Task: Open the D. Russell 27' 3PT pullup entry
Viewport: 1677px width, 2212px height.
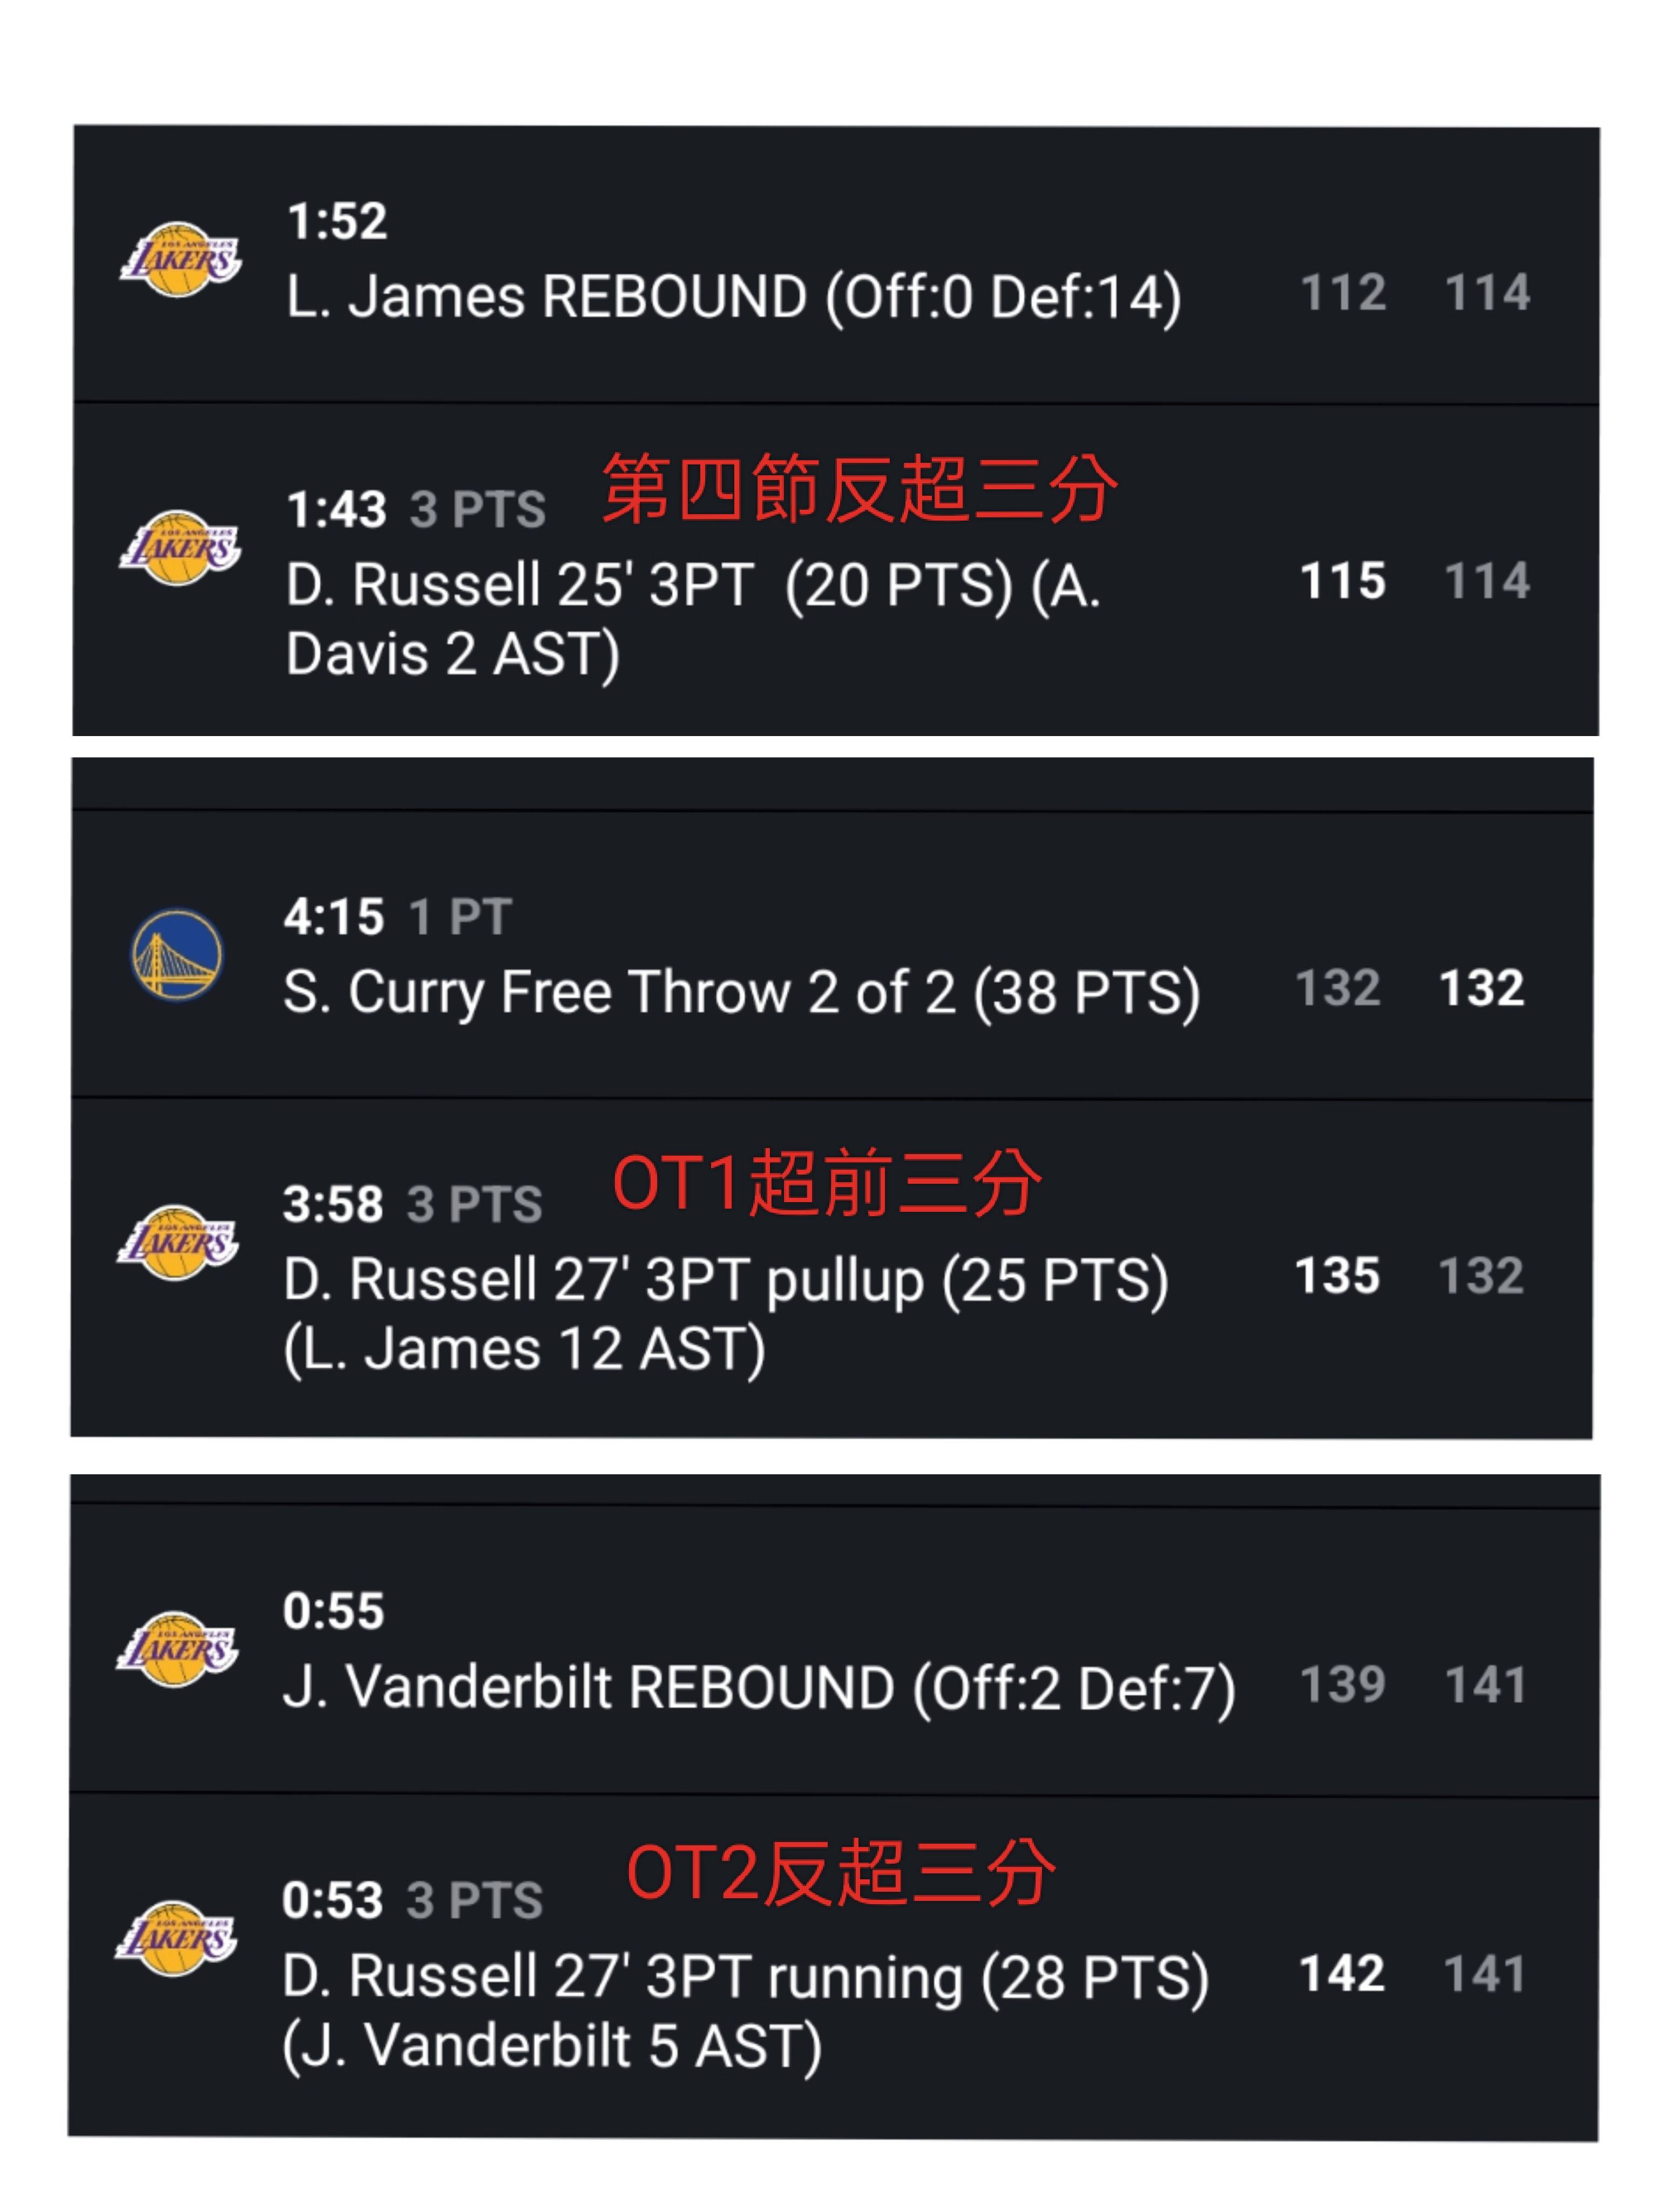Action: pos(832,1268)
